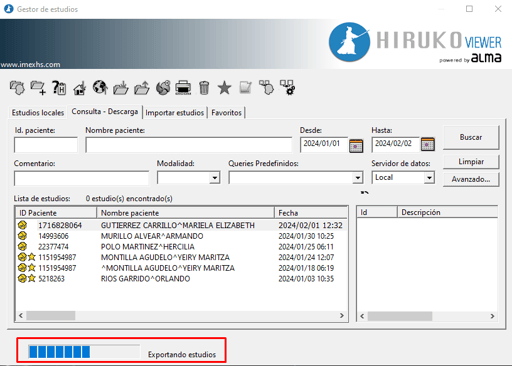Select ^MONTILLA AGUDELO^YEIRY MARITZA name
The image size is (512, 366).
(x=168, y=268)
